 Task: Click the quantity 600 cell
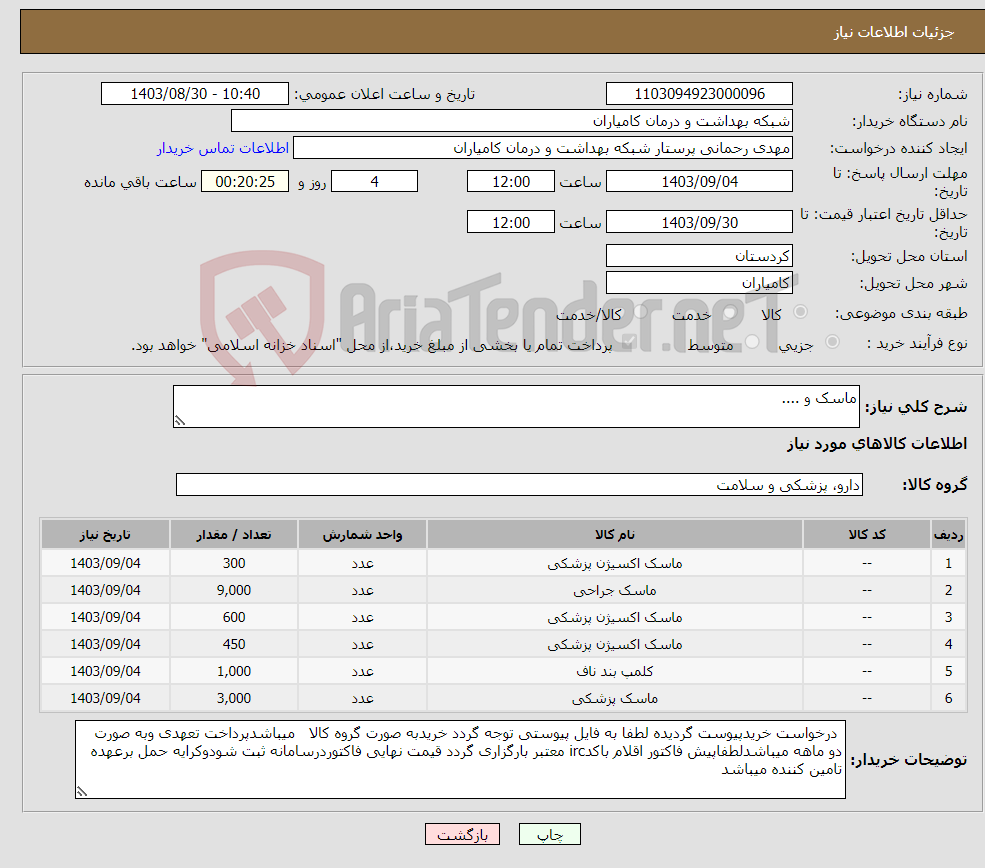[x=234, y=617]
